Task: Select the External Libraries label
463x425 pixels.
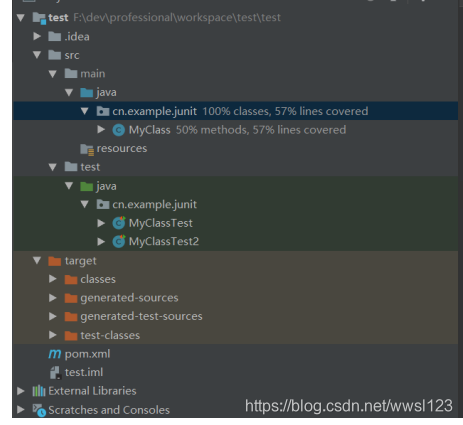Action: pos(92,391)
